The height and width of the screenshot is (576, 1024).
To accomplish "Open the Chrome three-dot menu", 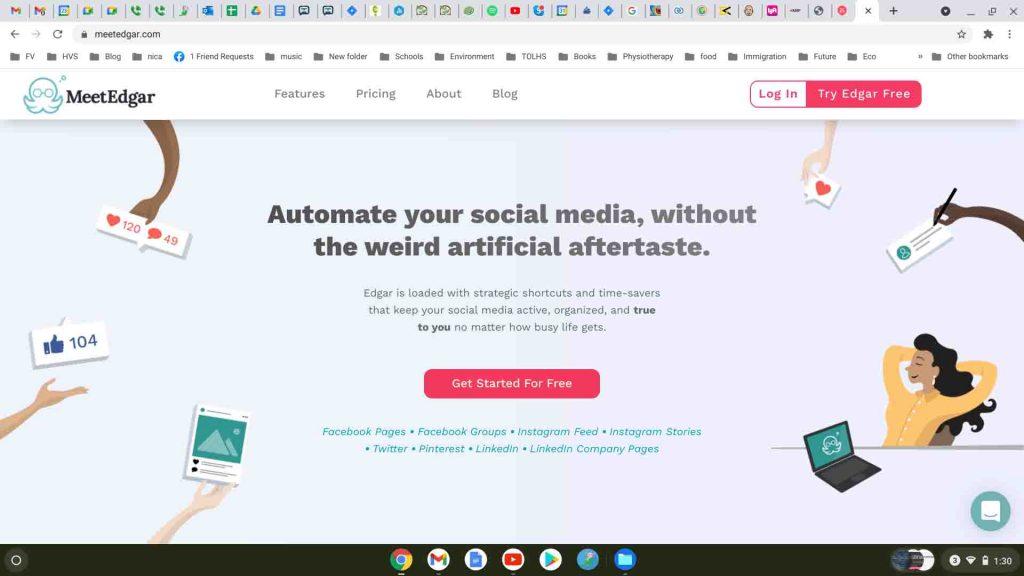I will click(1010, 34).
